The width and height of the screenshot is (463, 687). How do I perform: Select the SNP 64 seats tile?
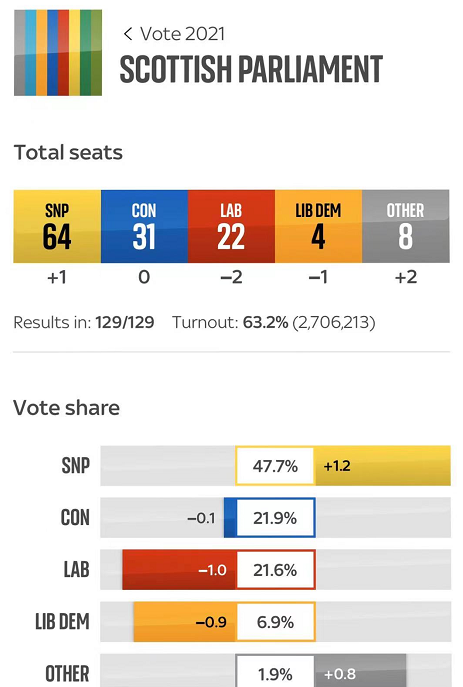(x=57, y=226)
